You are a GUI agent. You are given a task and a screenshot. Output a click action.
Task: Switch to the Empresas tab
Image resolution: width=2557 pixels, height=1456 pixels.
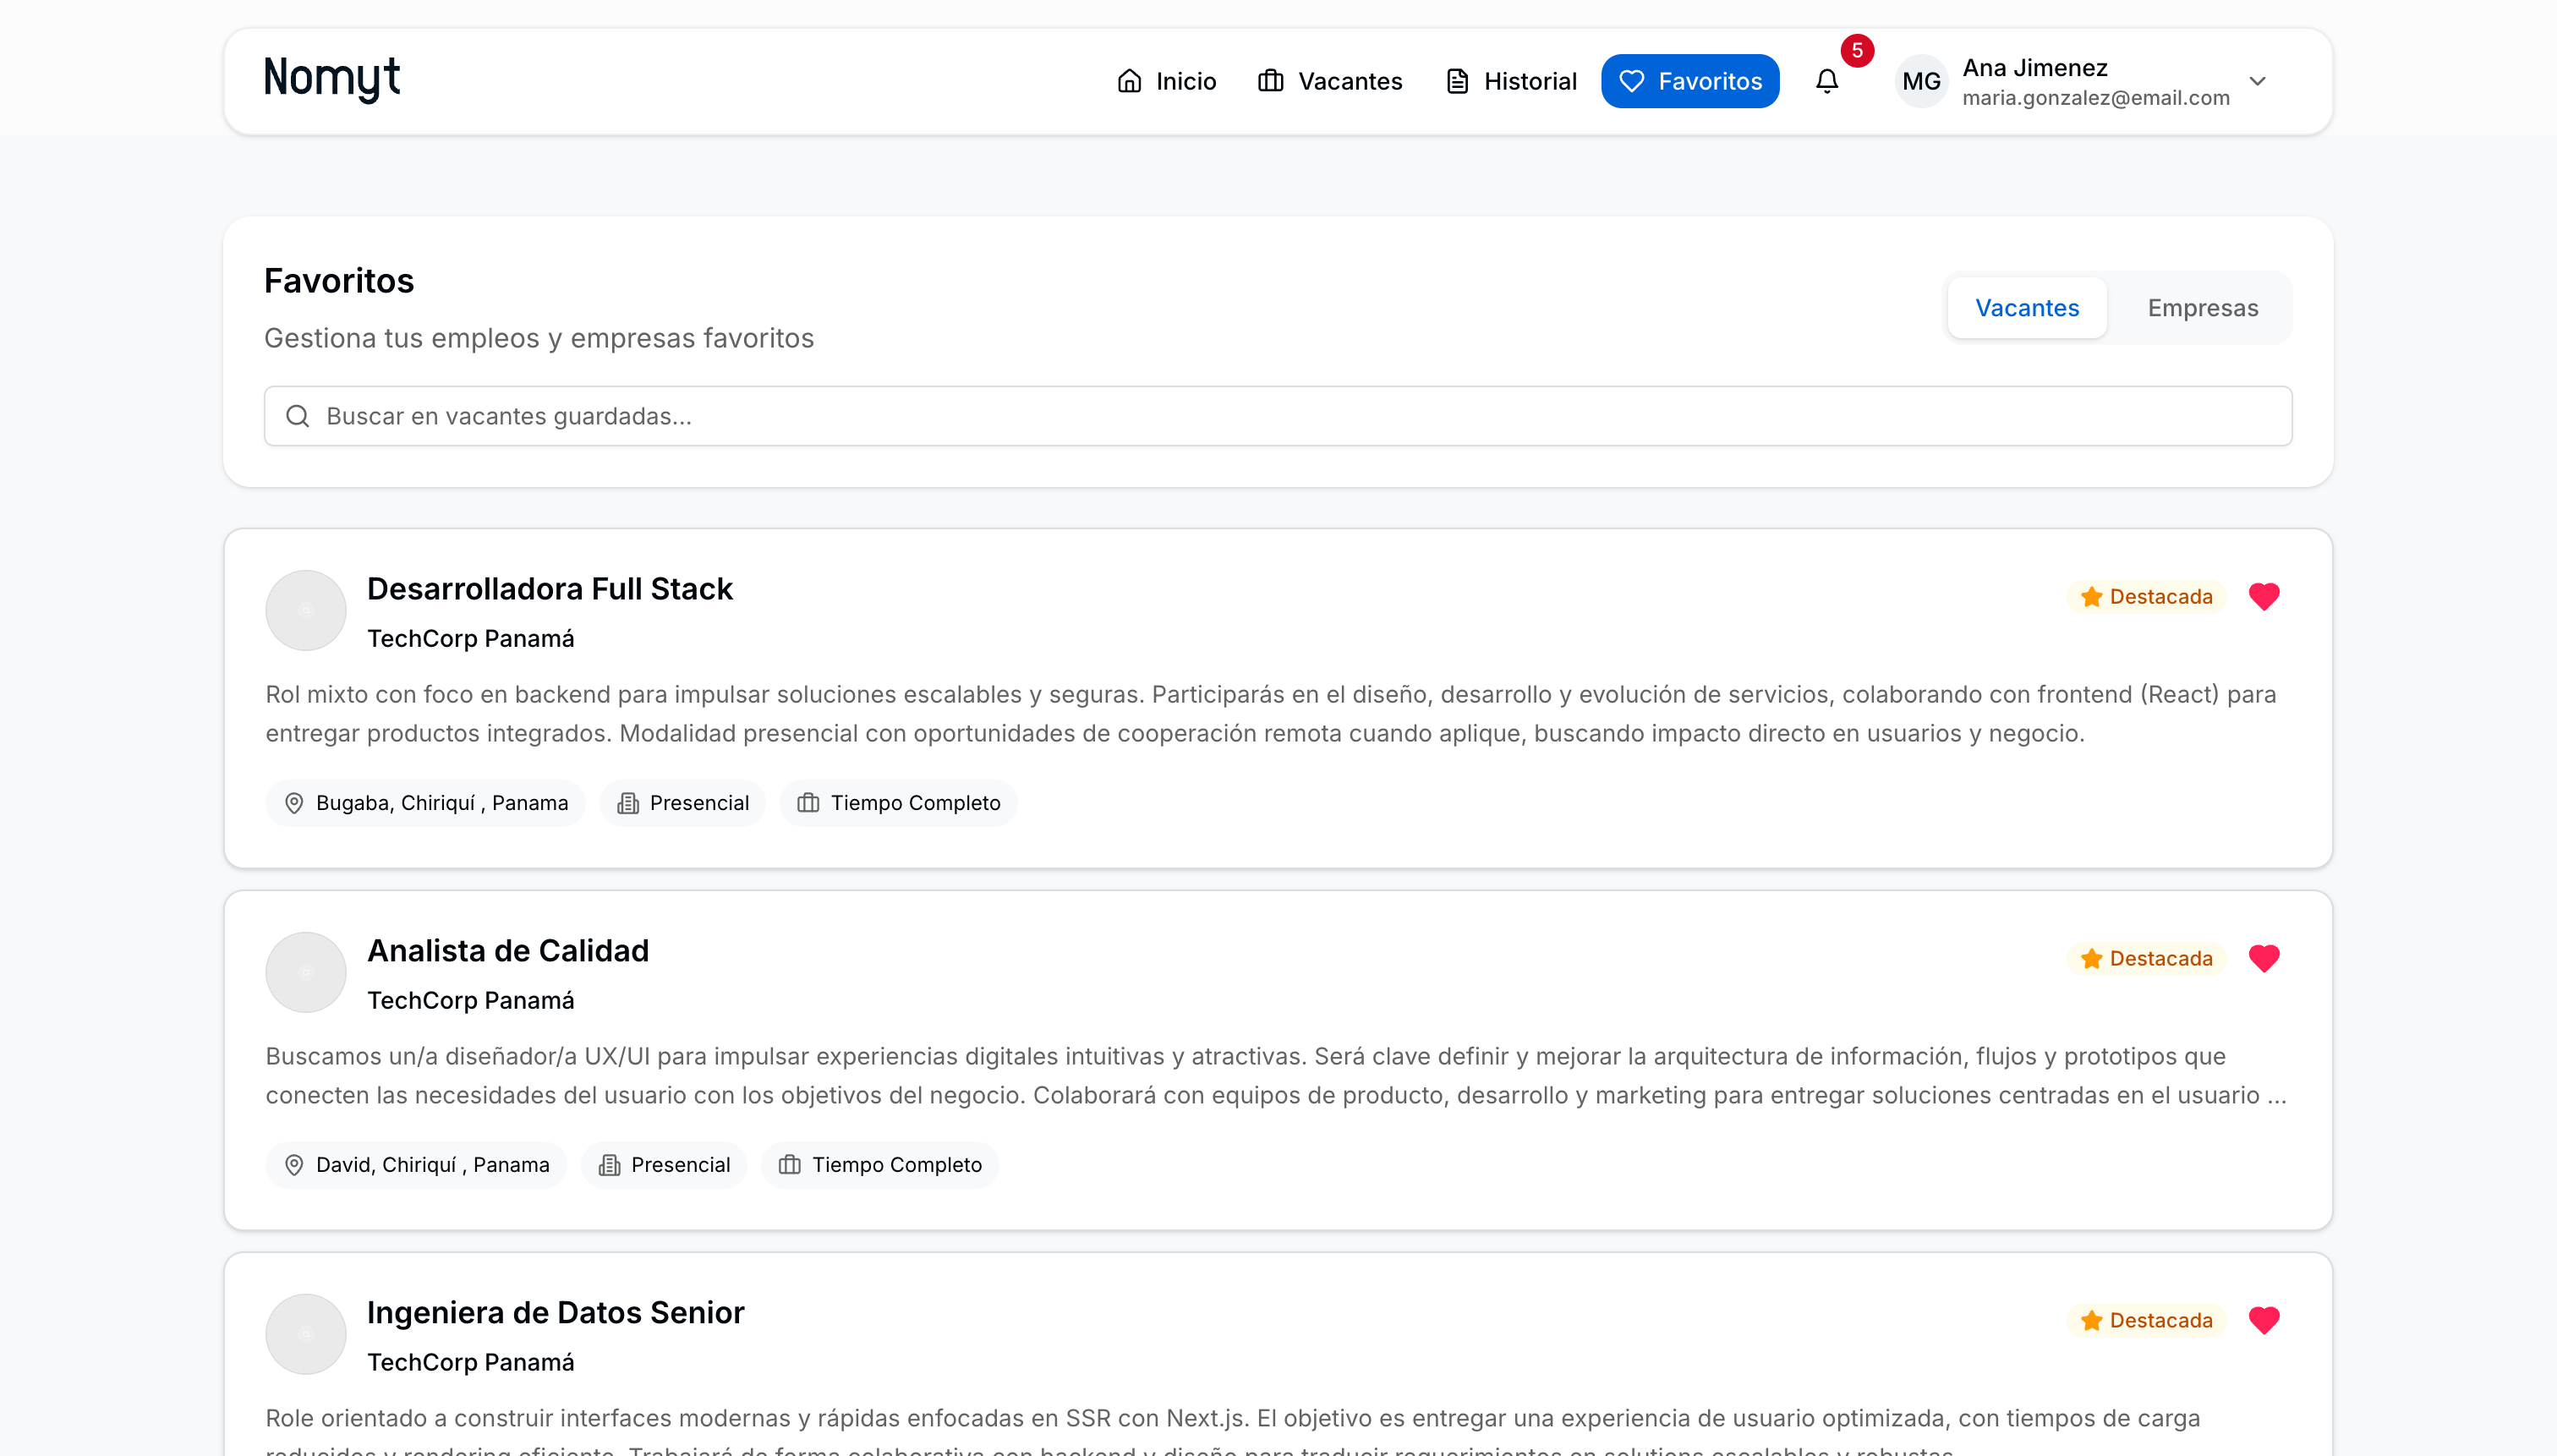click(x=2202, y=308)
